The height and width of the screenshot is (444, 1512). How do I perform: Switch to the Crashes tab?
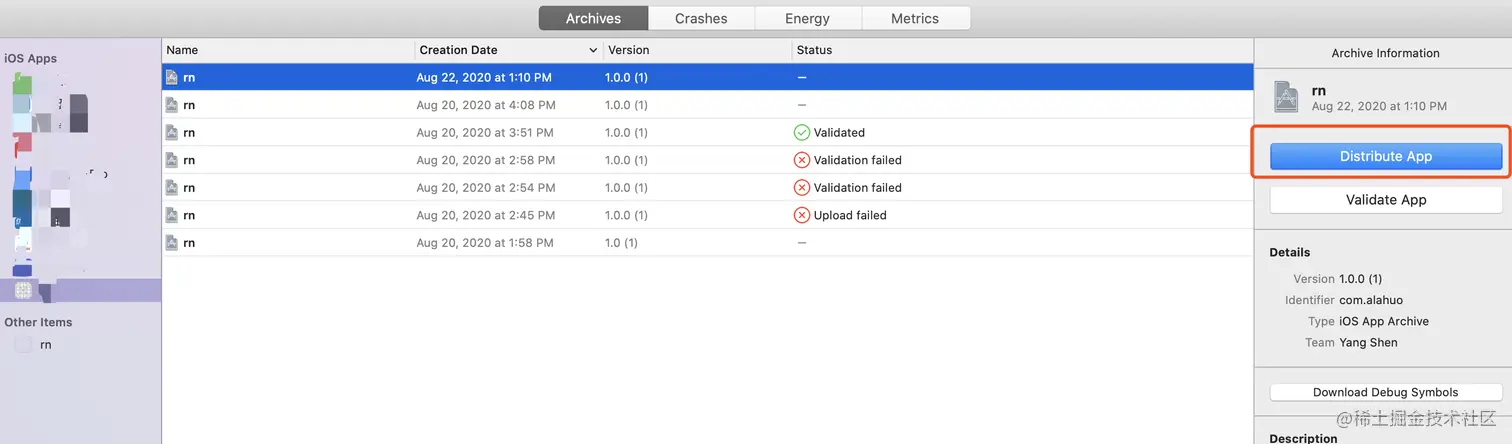point(701,18)
